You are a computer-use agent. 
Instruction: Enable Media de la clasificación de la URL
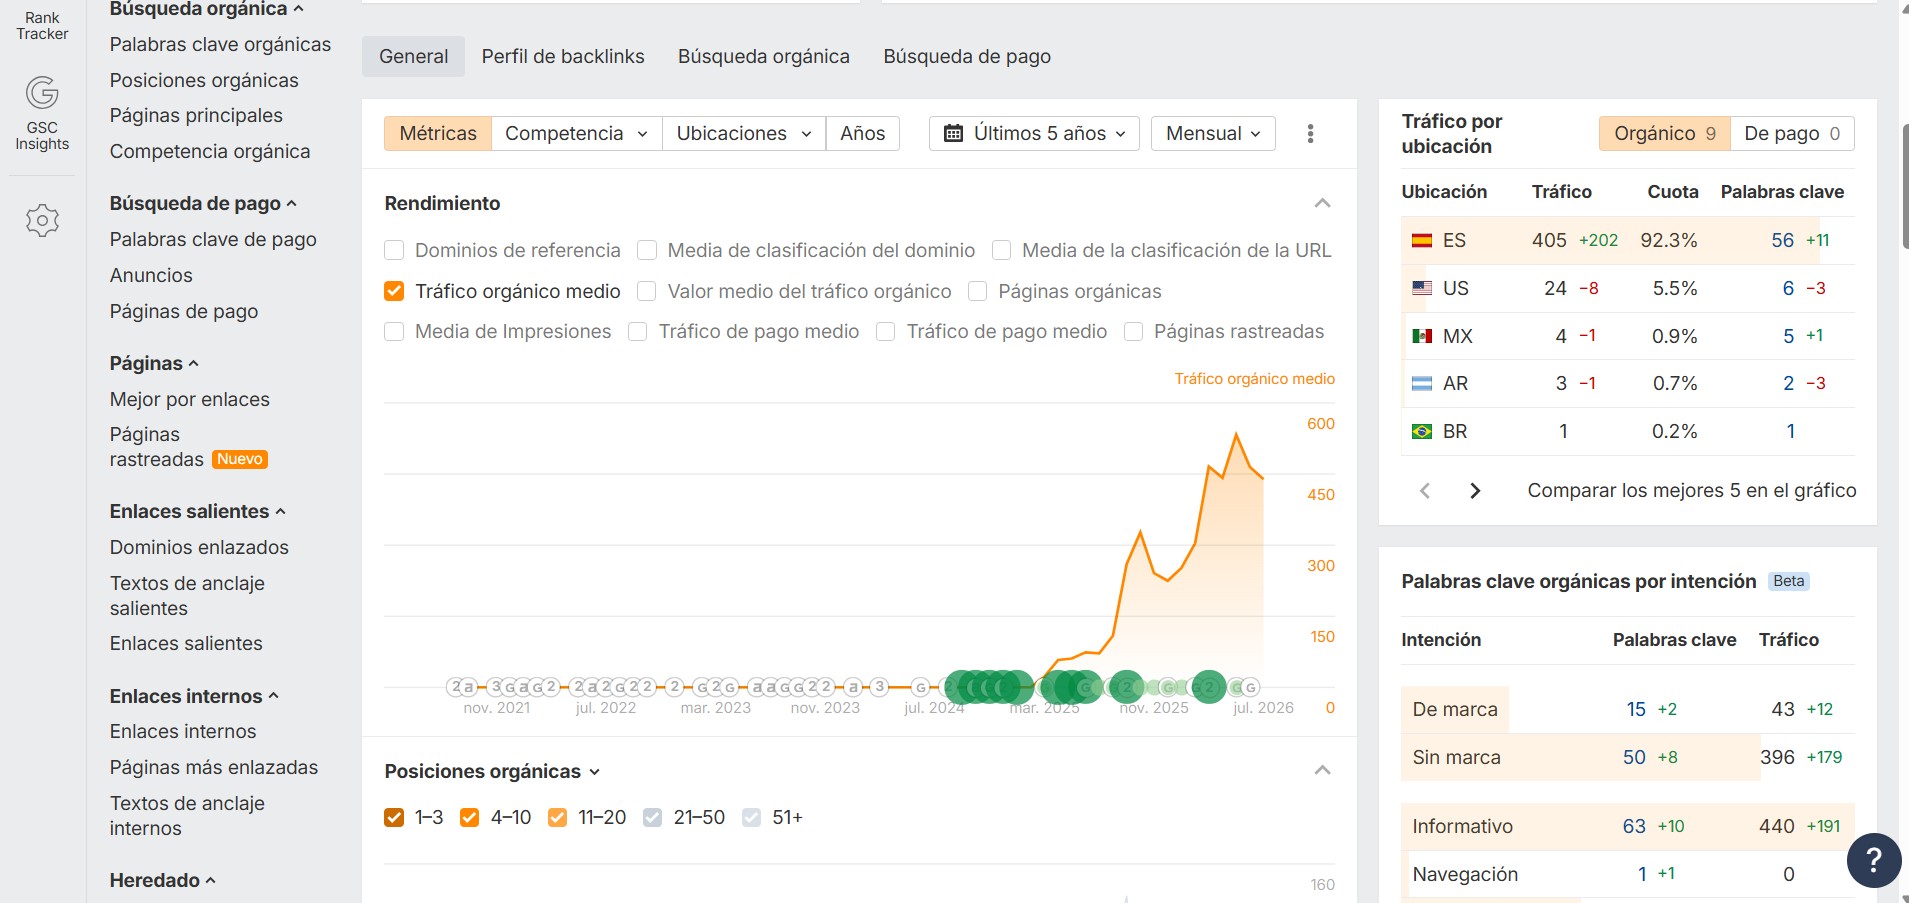tap(1001, 250)
